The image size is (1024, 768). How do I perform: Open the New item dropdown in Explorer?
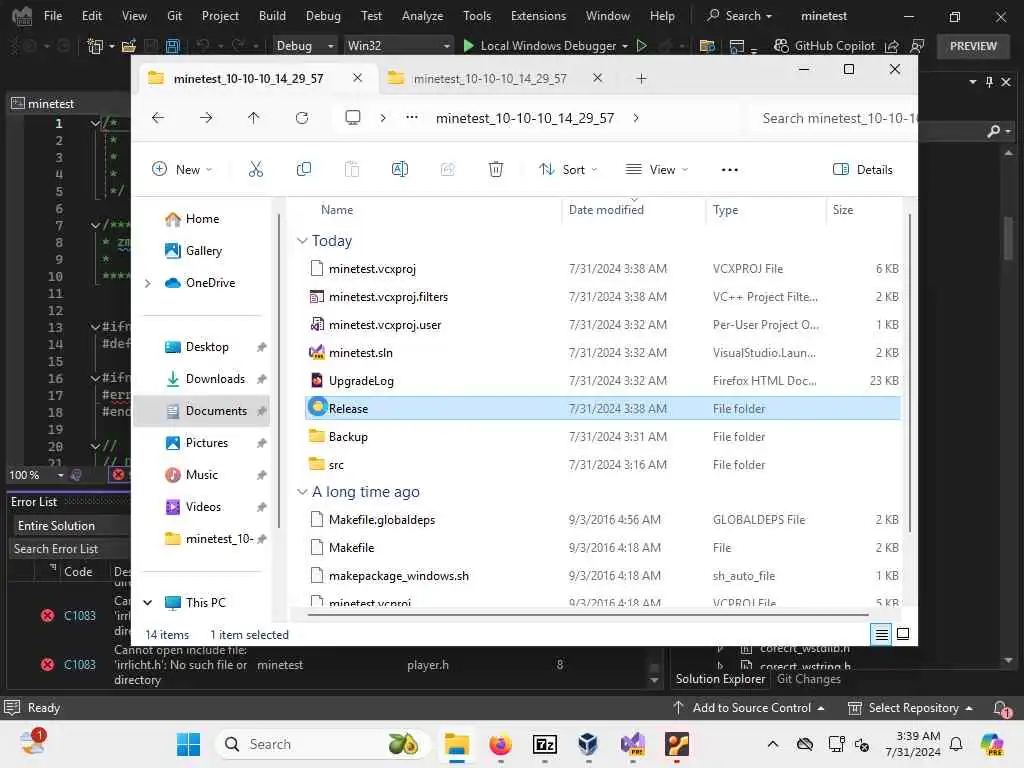tap(182, 170)
